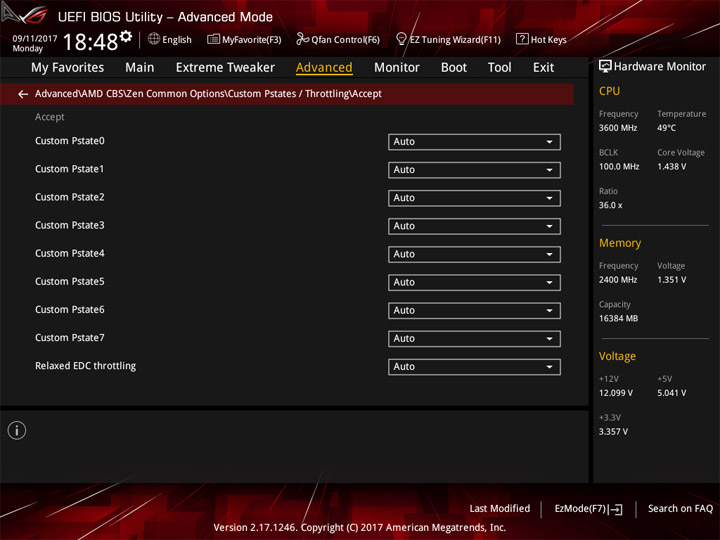Open the Extreme Tweaker tab
This screenshot has width=720, height=540.
coord(225,68)
